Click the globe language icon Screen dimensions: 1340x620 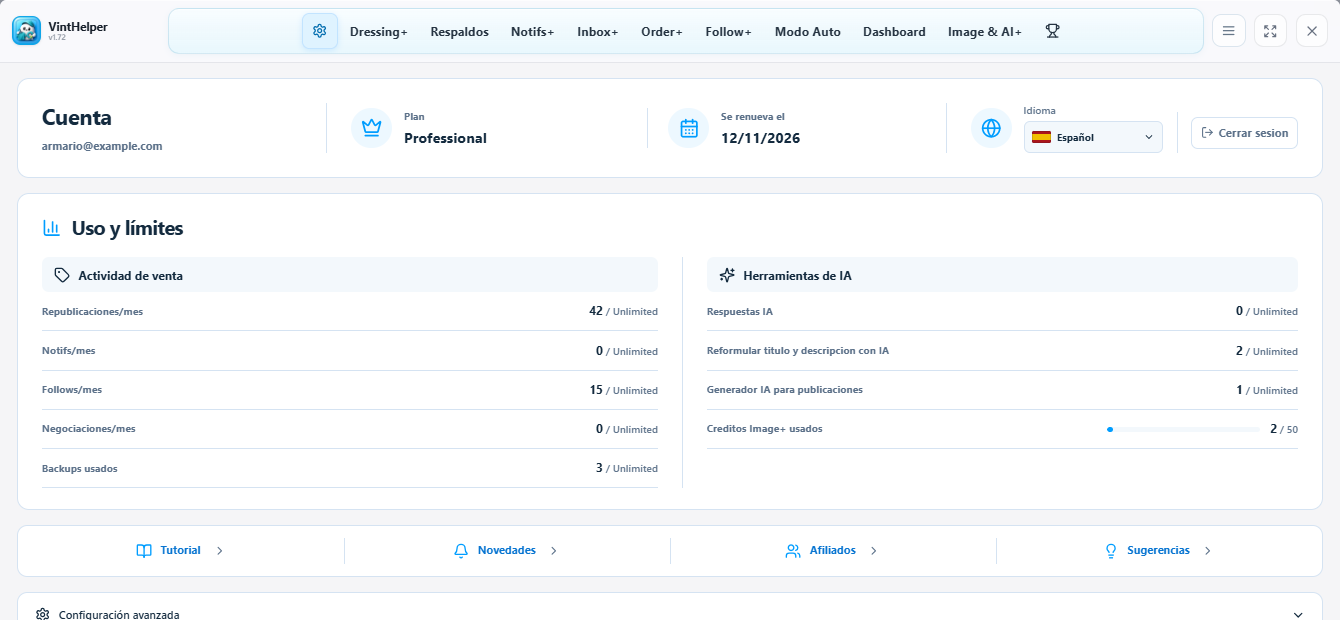click(991, 128)
